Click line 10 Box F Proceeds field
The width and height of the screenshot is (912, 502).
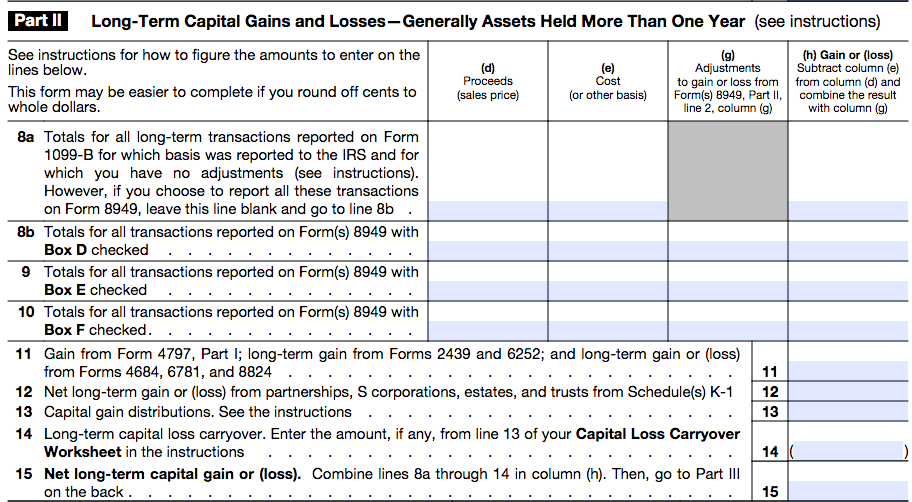coord(487,330)
